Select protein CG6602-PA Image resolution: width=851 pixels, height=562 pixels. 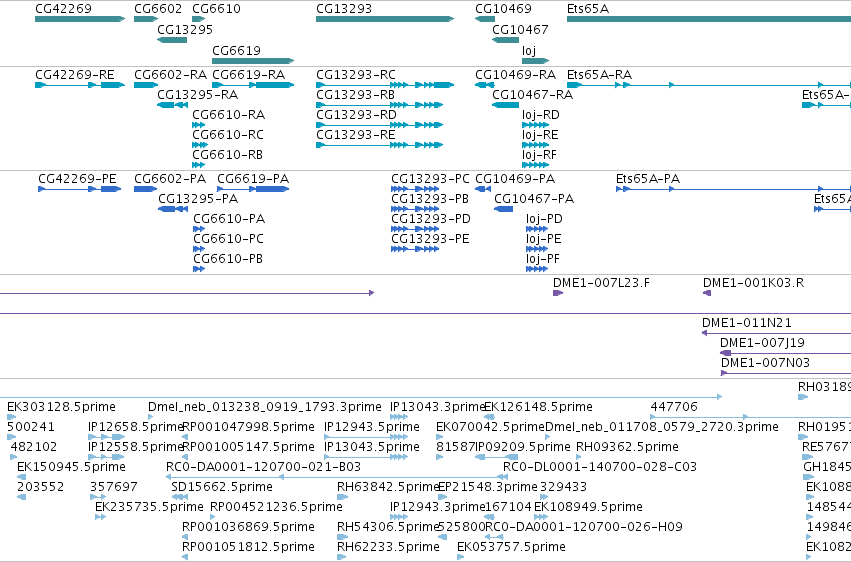click(x=145, y=189)
